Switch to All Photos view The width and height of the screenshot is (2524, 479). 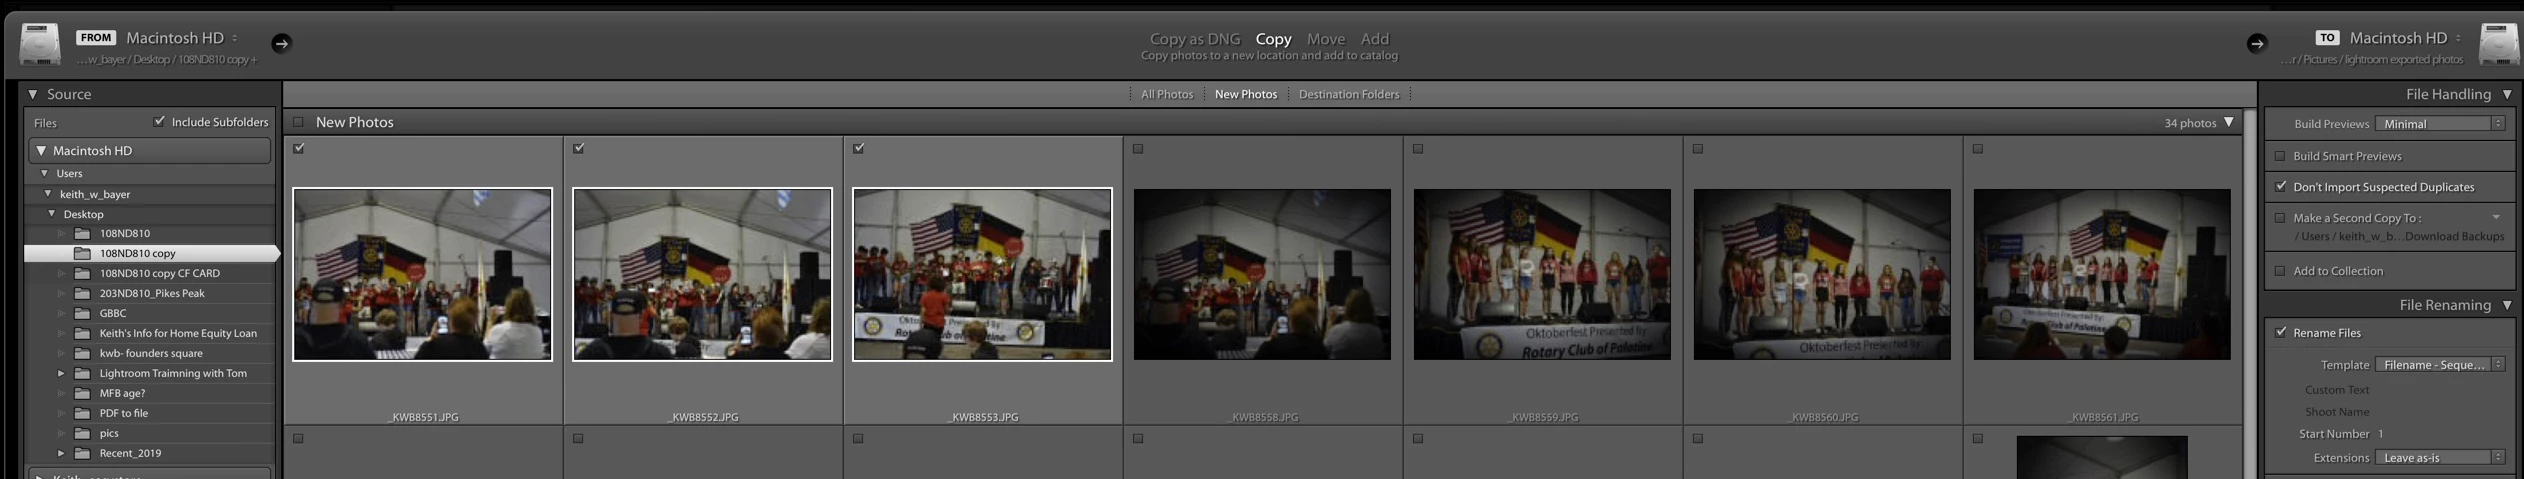tap(1167, 94)
